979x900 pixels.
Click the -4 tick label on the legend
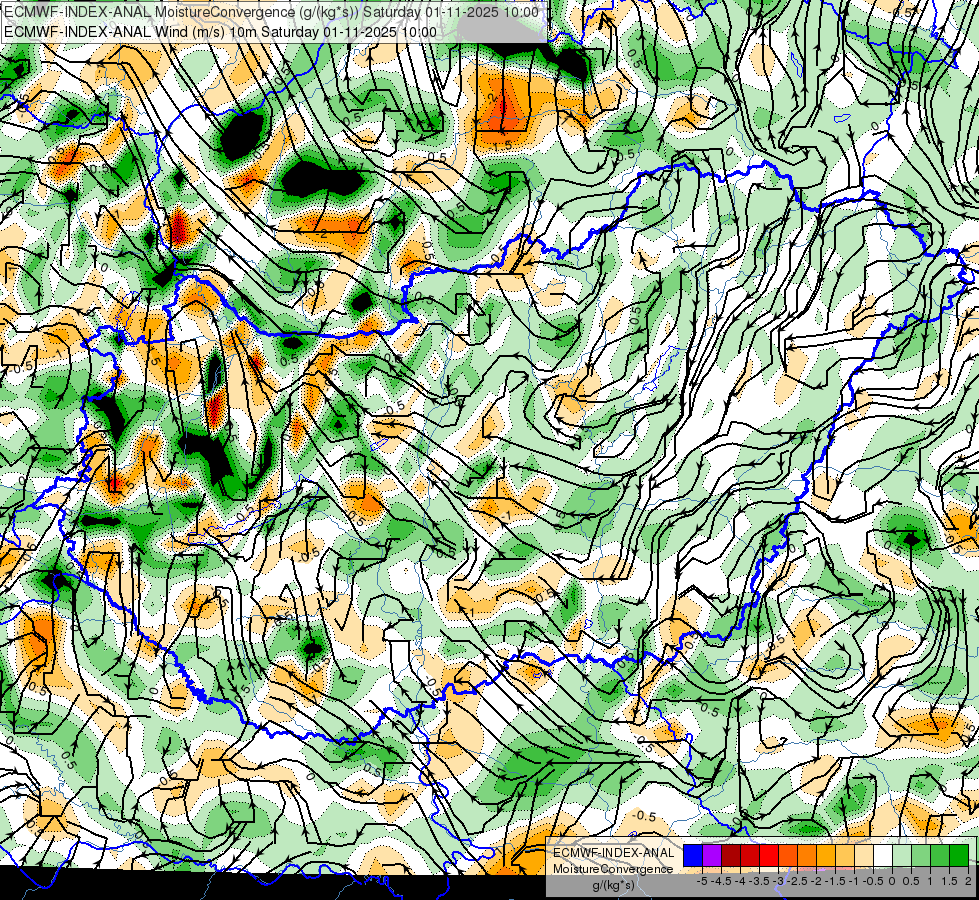coord(740,881)
